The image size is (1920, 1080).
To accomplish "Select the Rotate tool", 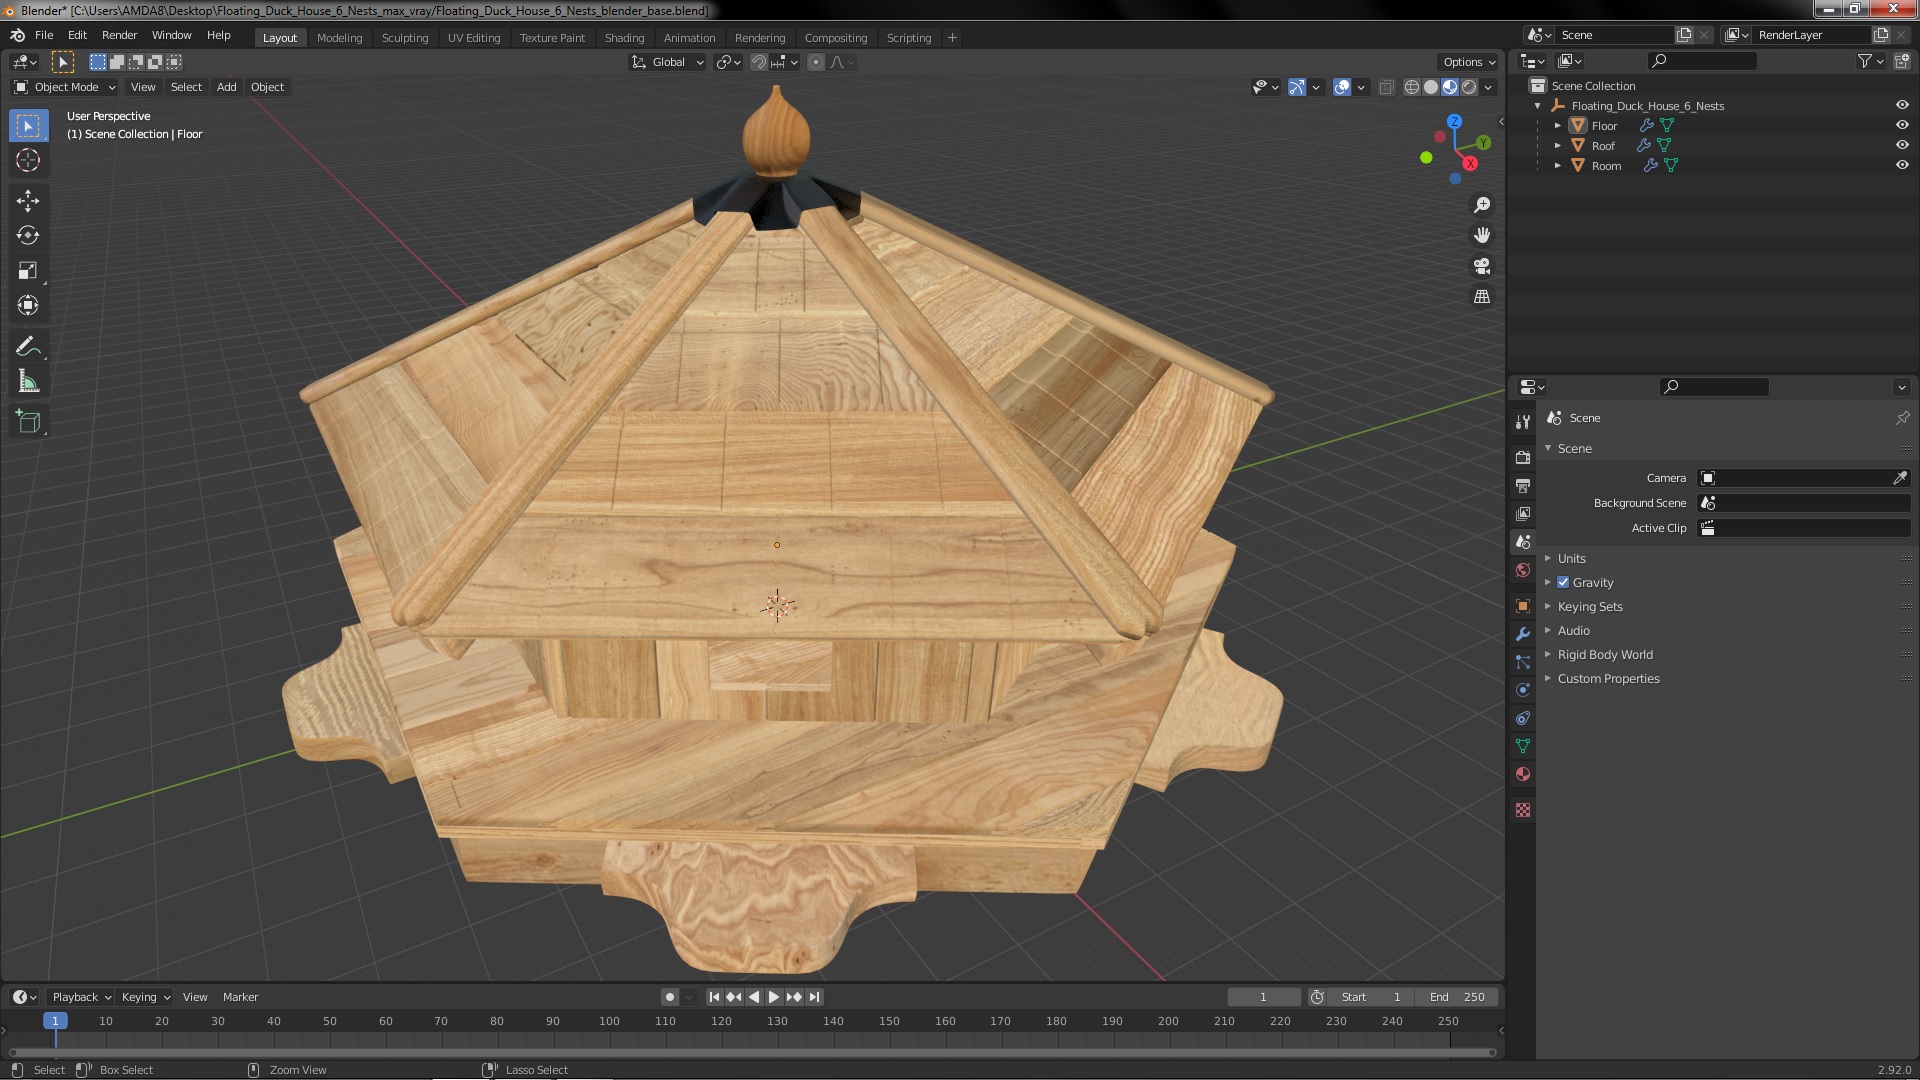I will [x=28, y=236].
